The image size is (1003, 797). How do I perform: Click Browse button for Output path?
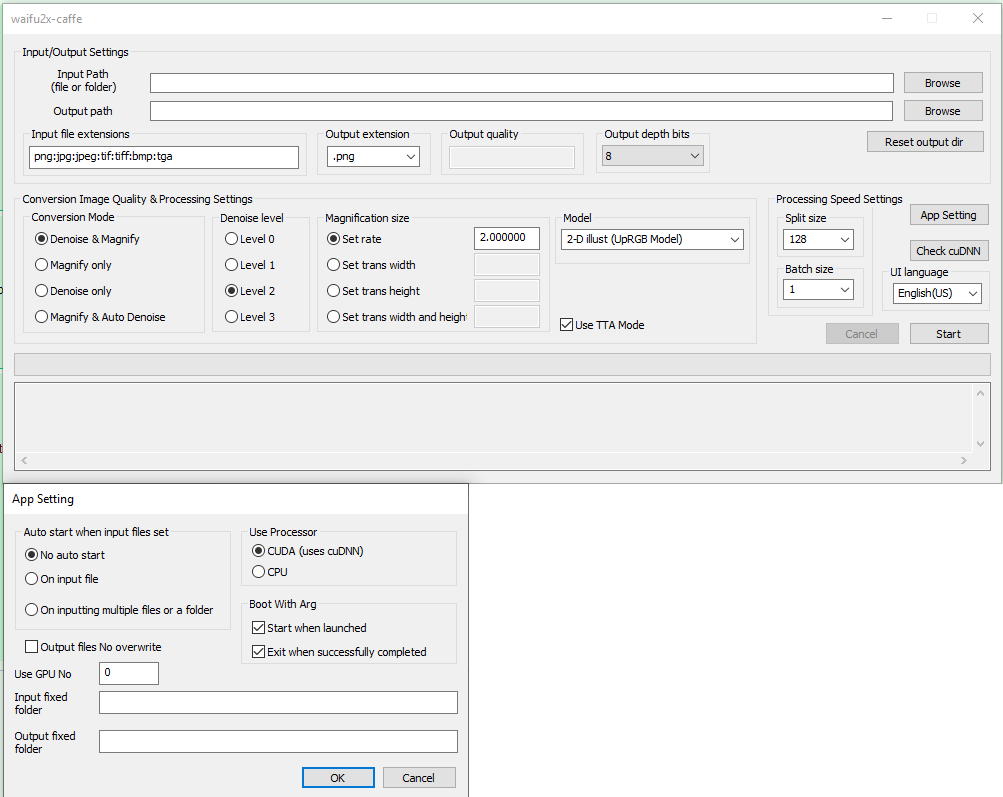click(943, 111)
